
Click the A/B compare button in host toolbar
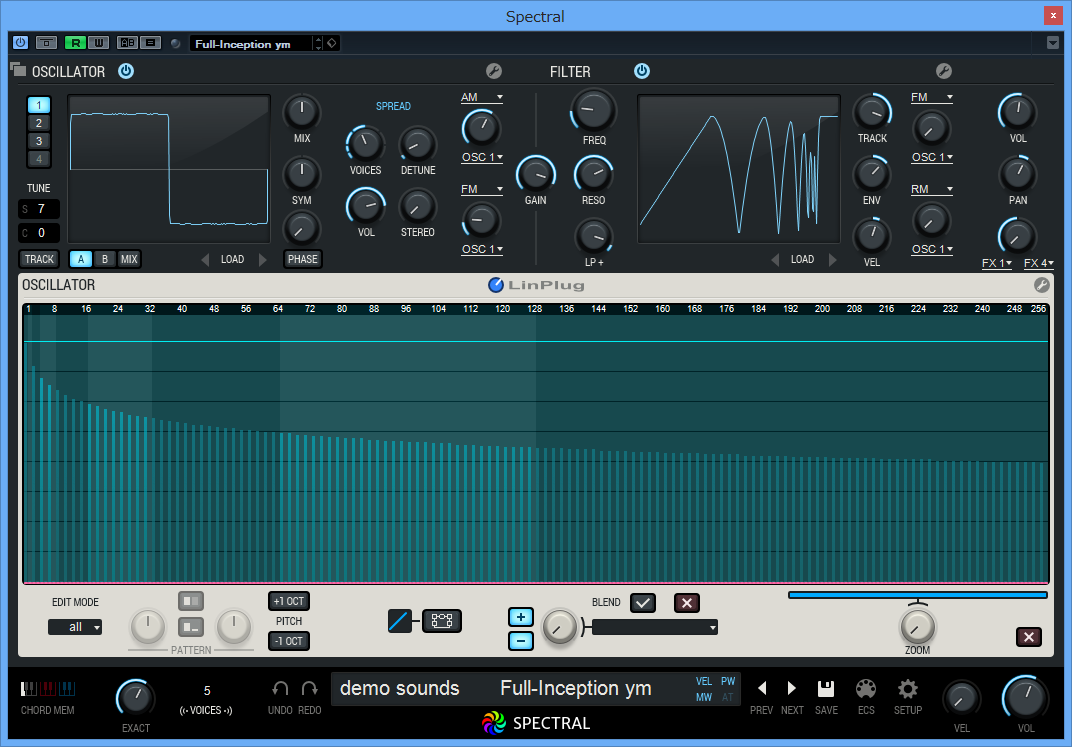128,43
